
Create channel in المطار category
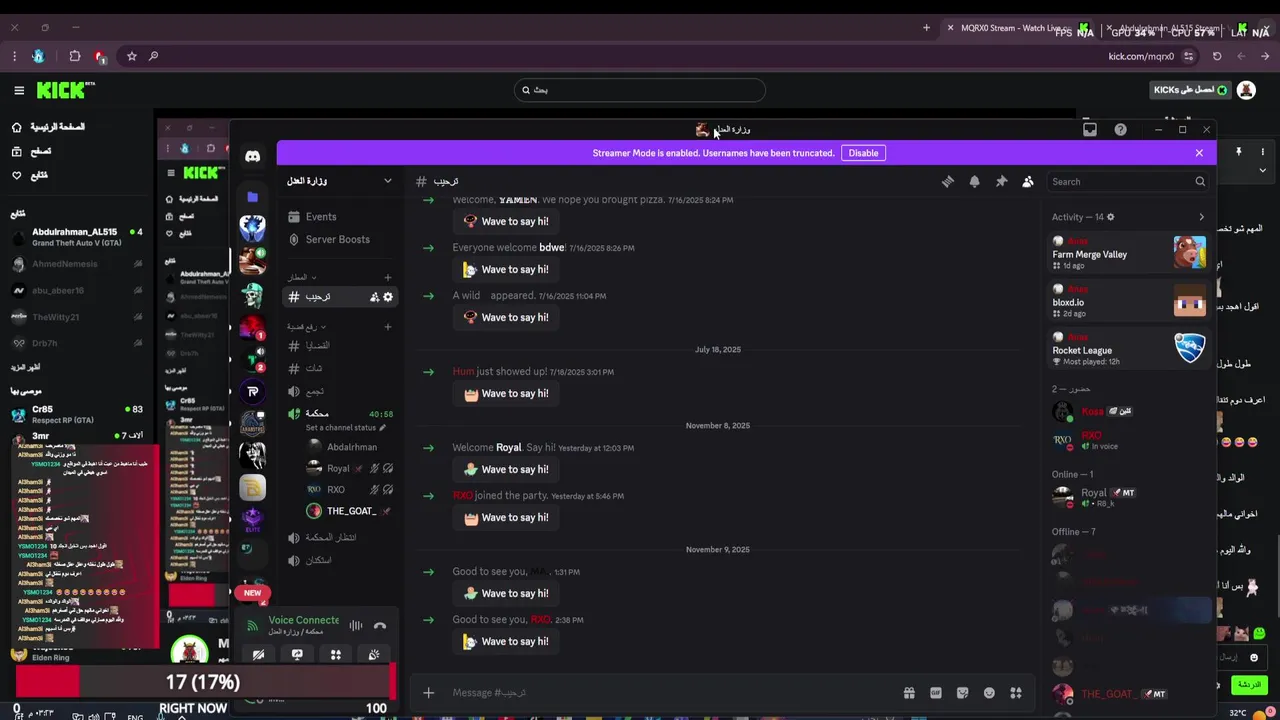pyautogui.click(x=388, y=277)
